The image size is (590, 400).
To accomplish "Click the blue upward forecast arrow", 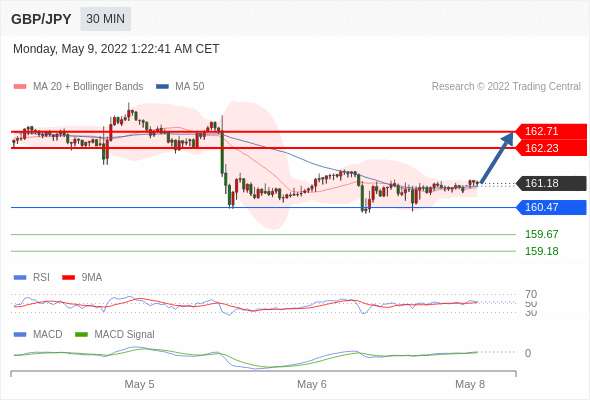I will click(497, 158).
